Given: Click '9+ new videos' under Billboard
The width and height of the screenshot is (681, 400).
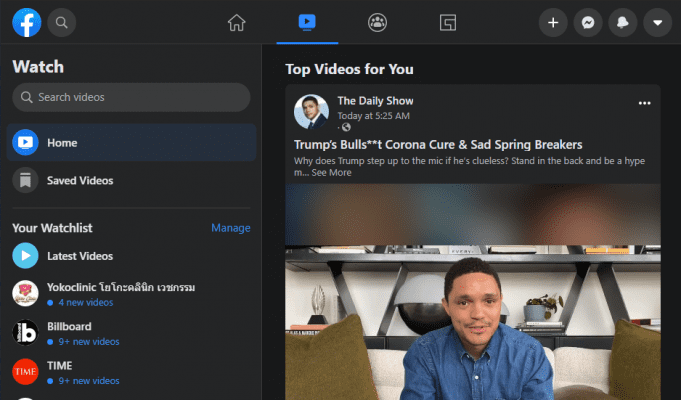Looking at the screenshot, I should pyautogui.click(x=89, y=341).
